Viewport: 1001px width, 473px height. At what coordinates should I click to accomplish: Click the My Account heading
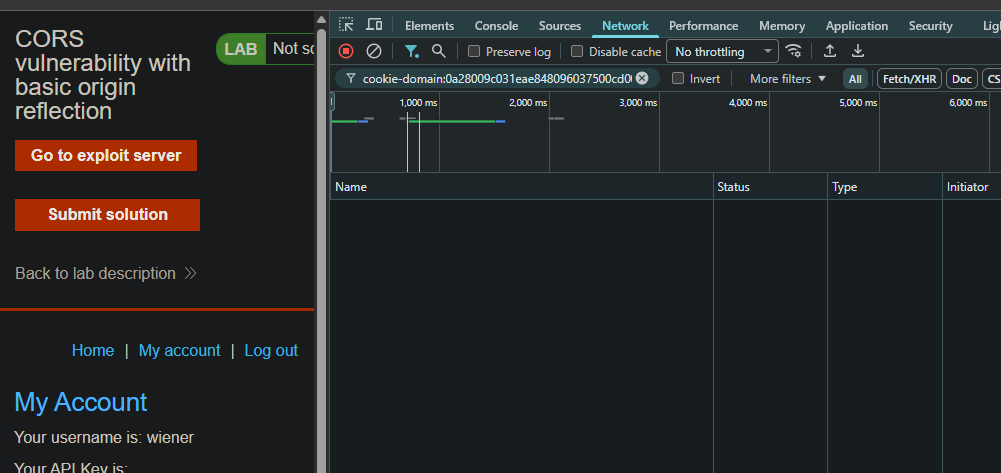tap(81, 402)
